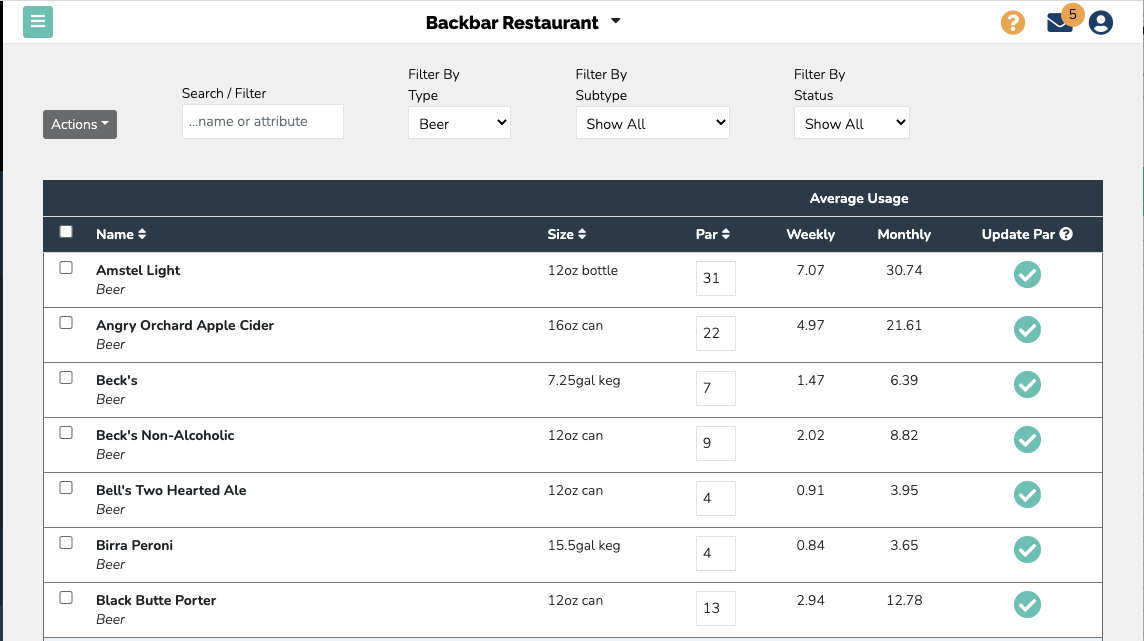Open the Actions menu
The height and width of the screenshot is (641, 1144).
[79, 124]
